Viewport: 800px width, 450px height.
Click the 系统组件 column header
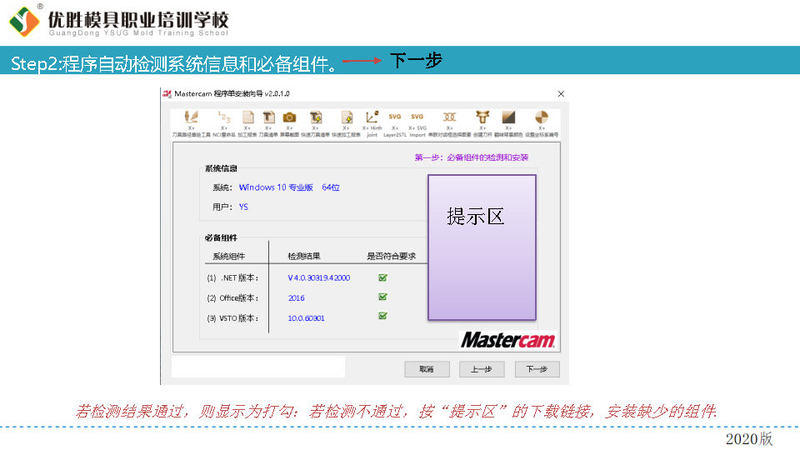point(229,256)
